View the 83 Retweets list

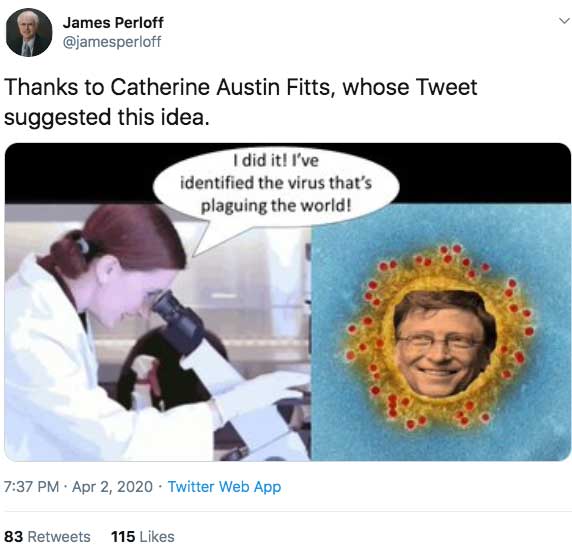(47, 537)
